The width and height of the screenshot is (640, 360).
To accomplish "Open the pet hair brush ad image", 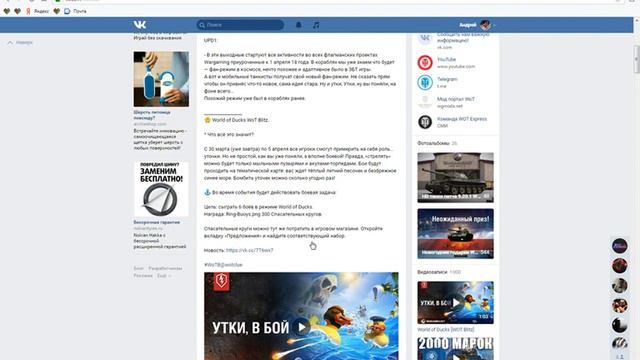I will (161, 79).
